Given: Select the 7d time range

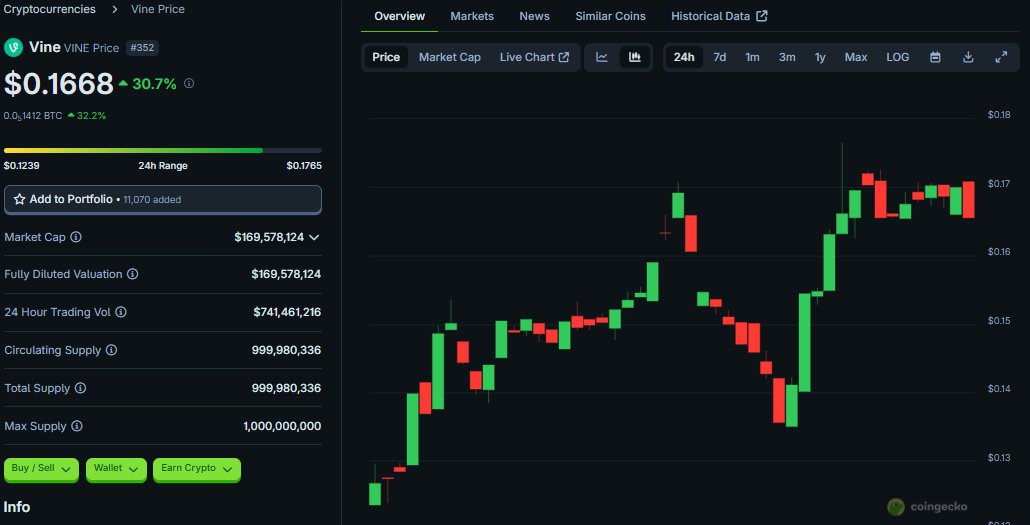Looking at the screenshot, I should [720, 57].
